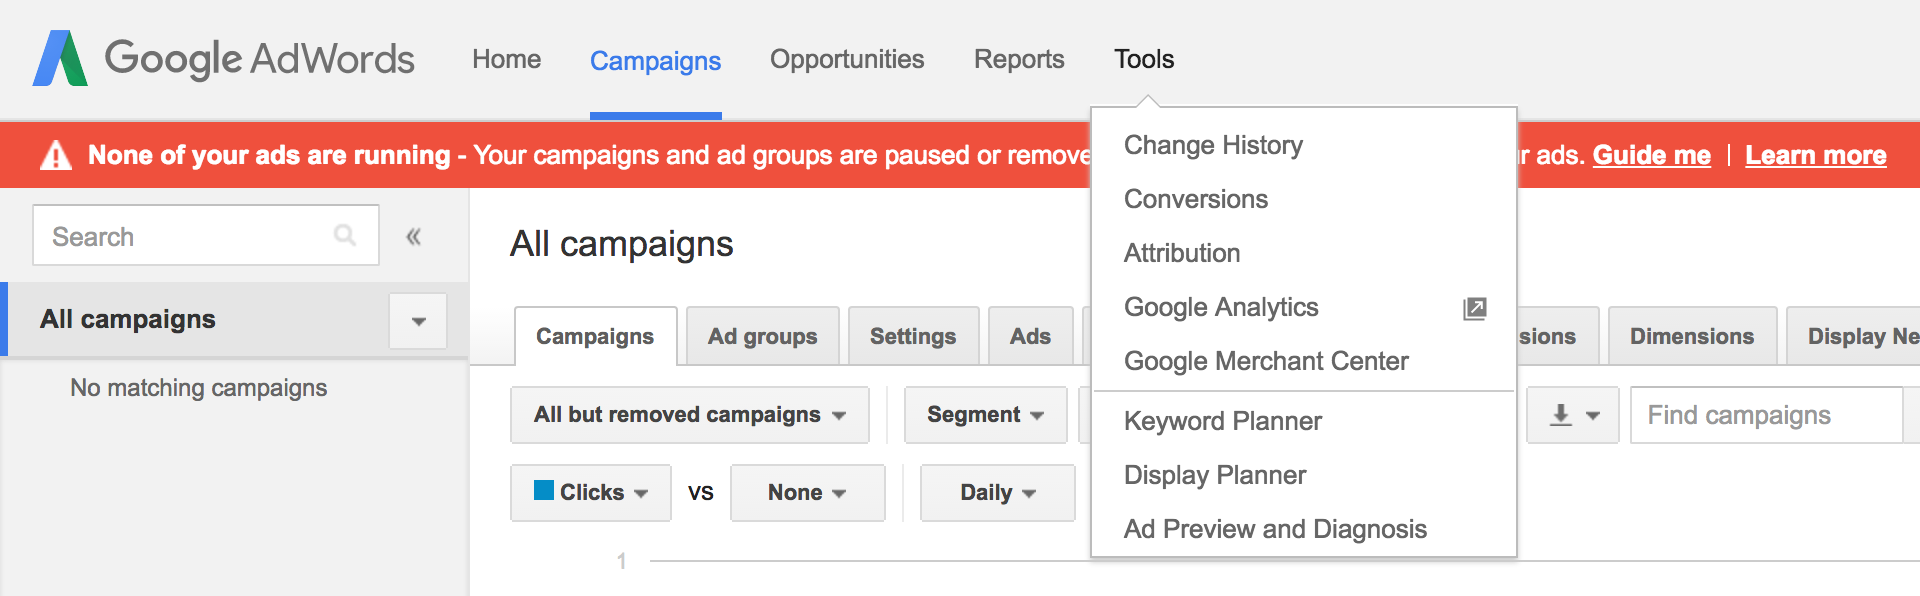Open the Clicks metric dropdown
Screen dimensions: 1920x596
point(591,493)
